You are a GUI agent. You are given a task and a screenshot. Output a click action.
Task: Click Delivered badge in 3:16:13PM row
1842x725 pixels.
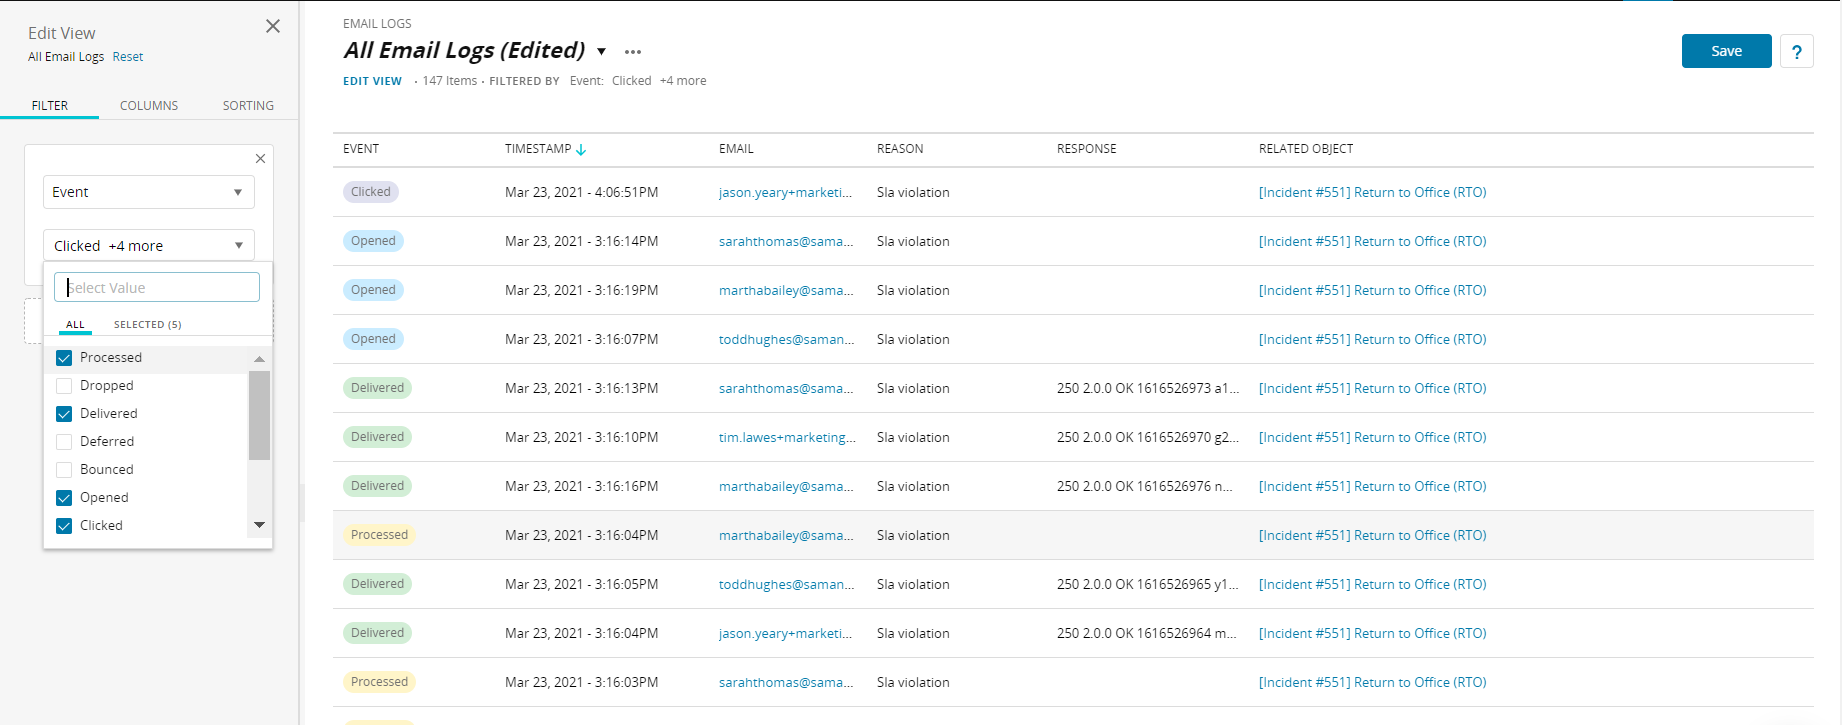coord(377,388)
